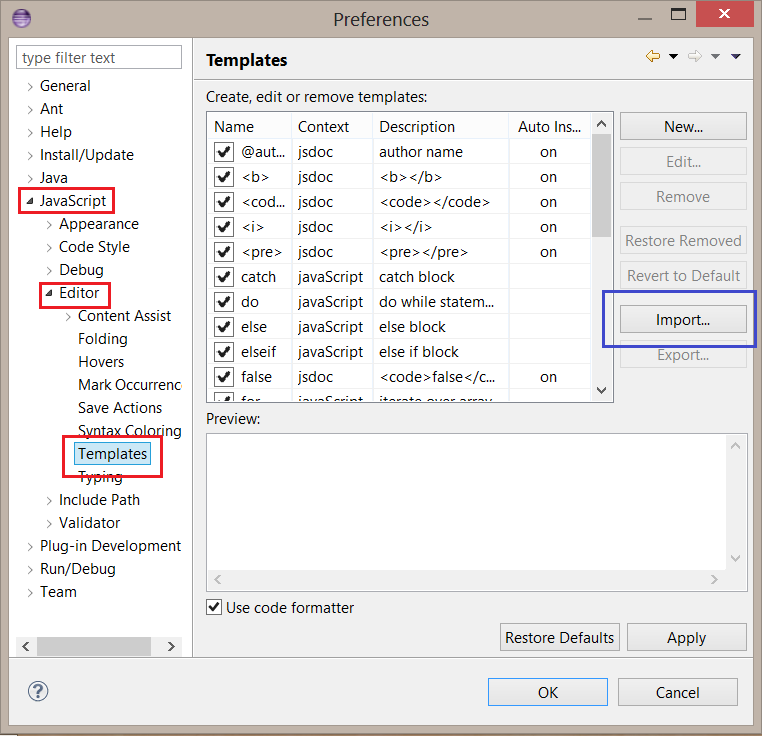Image resolution: width=762 pixels, height=736 pixels.
Task: Disable the catch template checkbox
Action: [224, 277]
